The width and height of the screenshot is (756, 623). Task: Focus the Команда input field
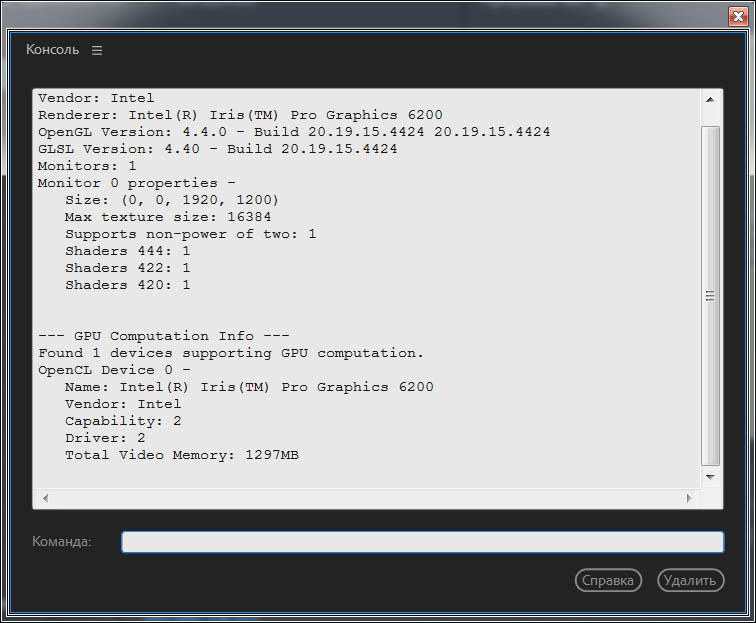422,542
